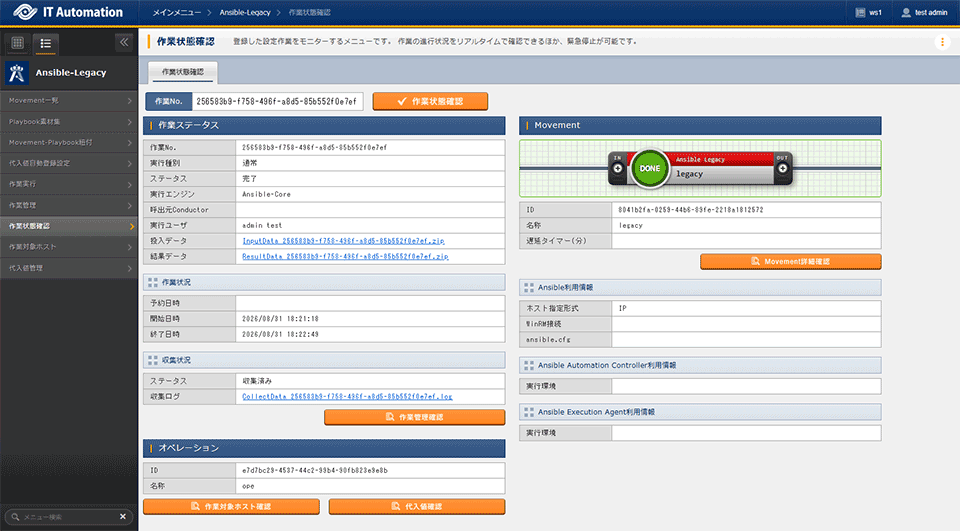Click Ansible Automation Controller利用情報 section header
This screenshot has height=531, width=960.
click(x=700, y=365)
